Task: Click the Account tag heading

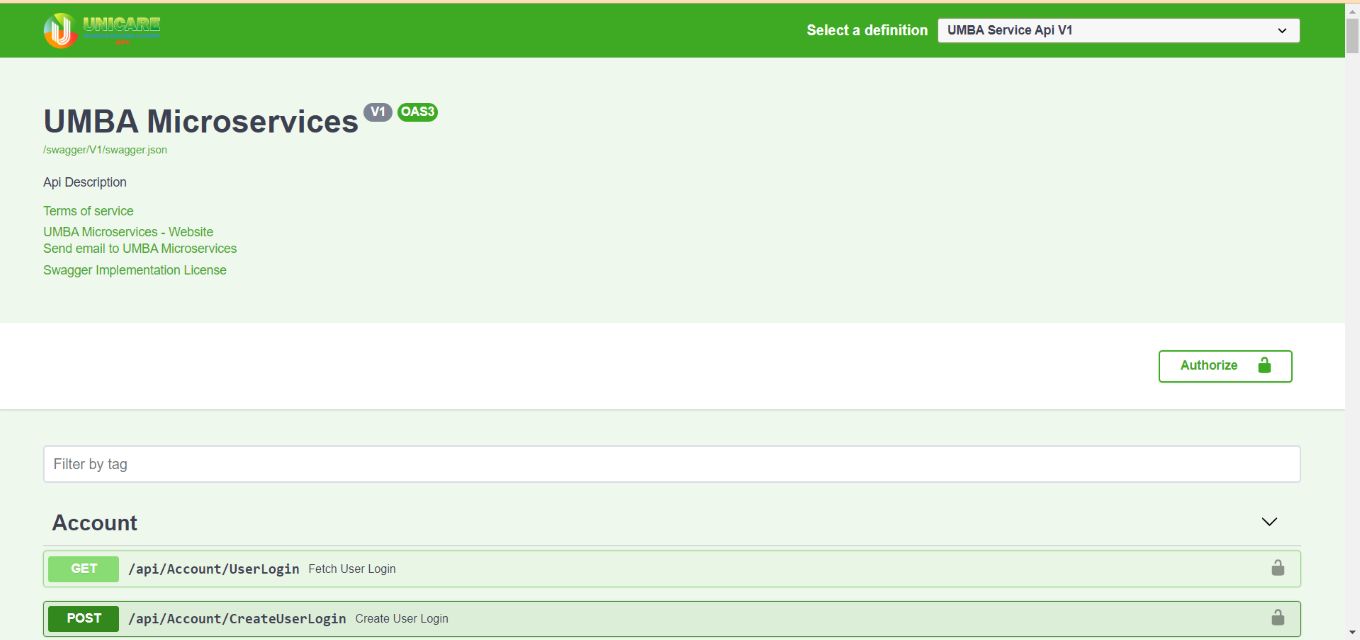Action: [x=95, y=523]
